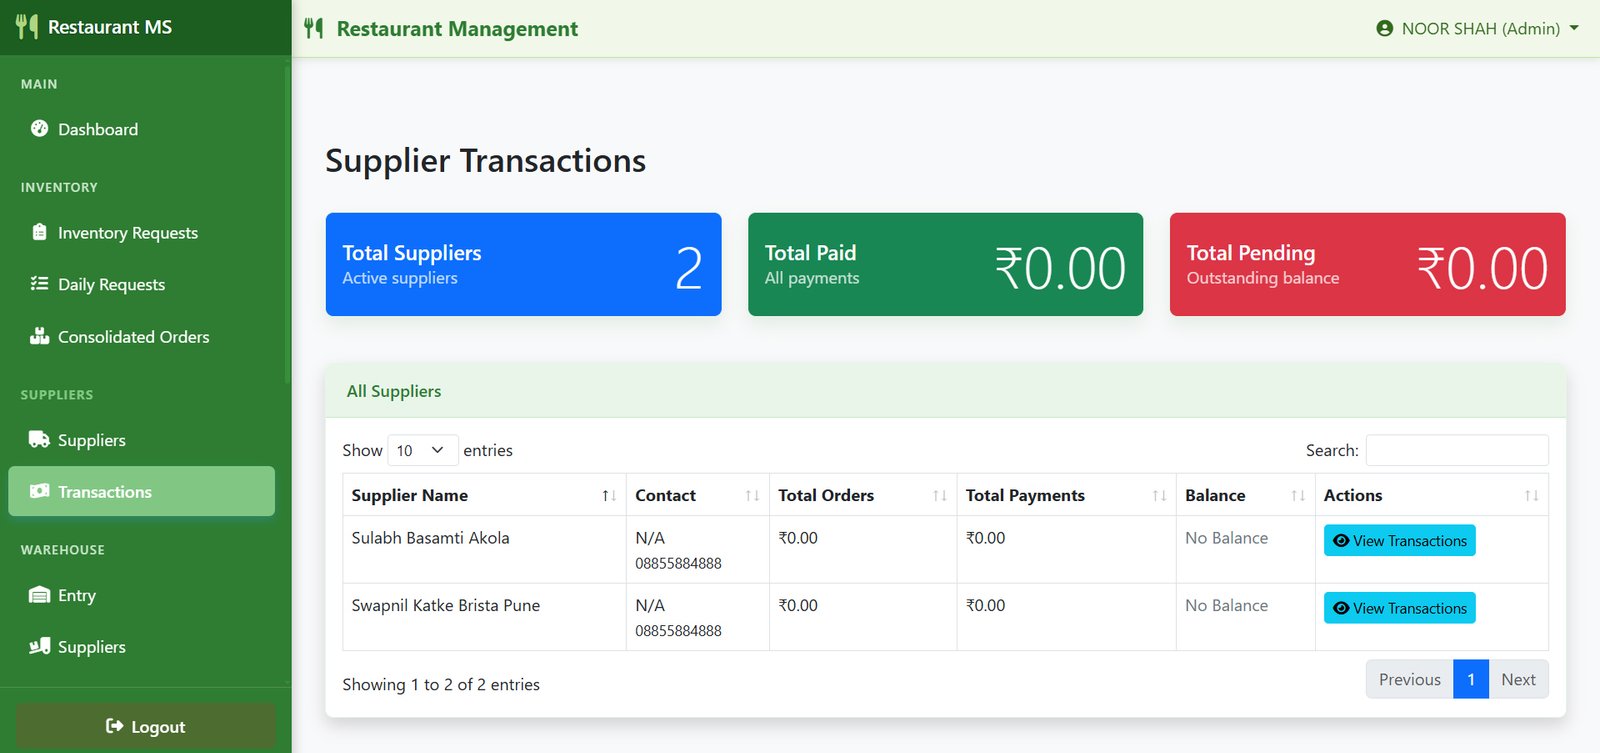Click the fork-and-knife logo beside Restaurant MS

(x=27, y=27)
